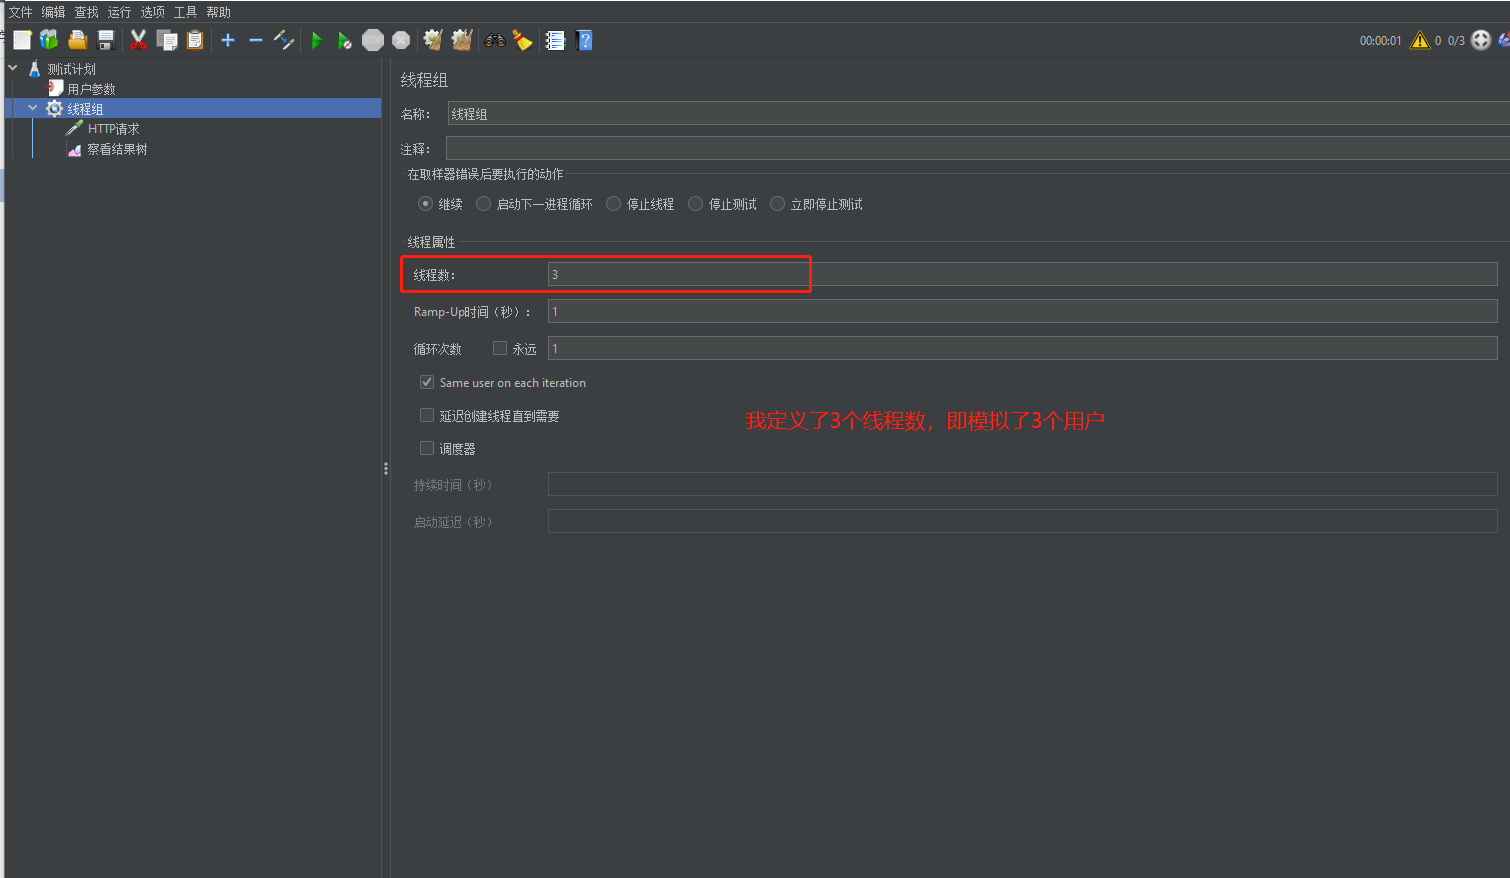Open the 文件 menu
The height and width of the screenshot is (878, 1510).
click(21, 12)
